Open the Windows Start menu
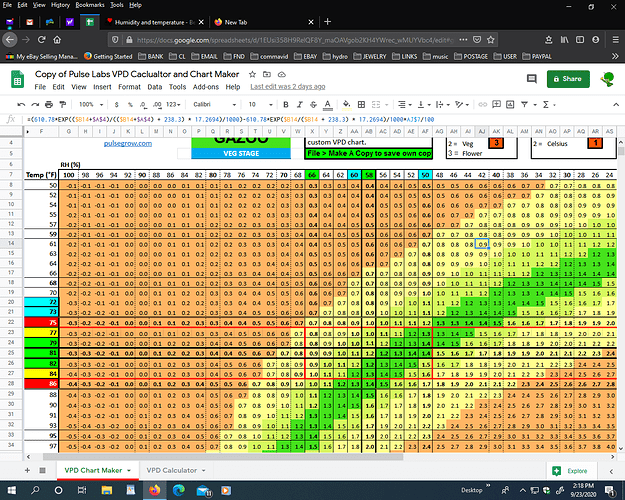625x500 pixels. click(x=12, y=490)
